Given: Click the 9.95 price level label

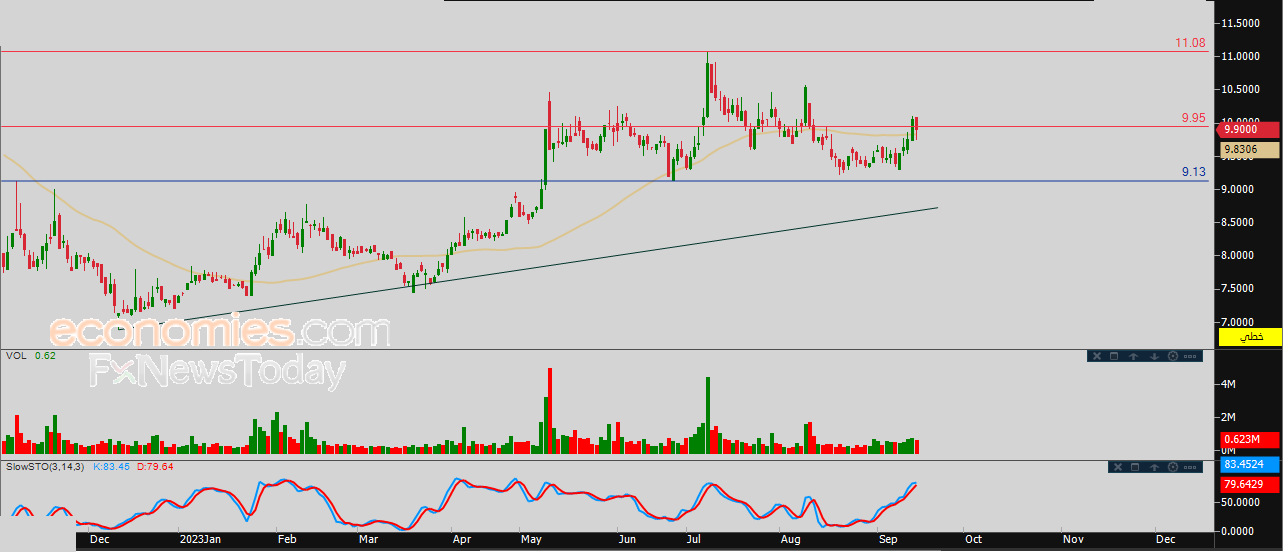Looking at the screenshot, I should [x=1193, y=118].
